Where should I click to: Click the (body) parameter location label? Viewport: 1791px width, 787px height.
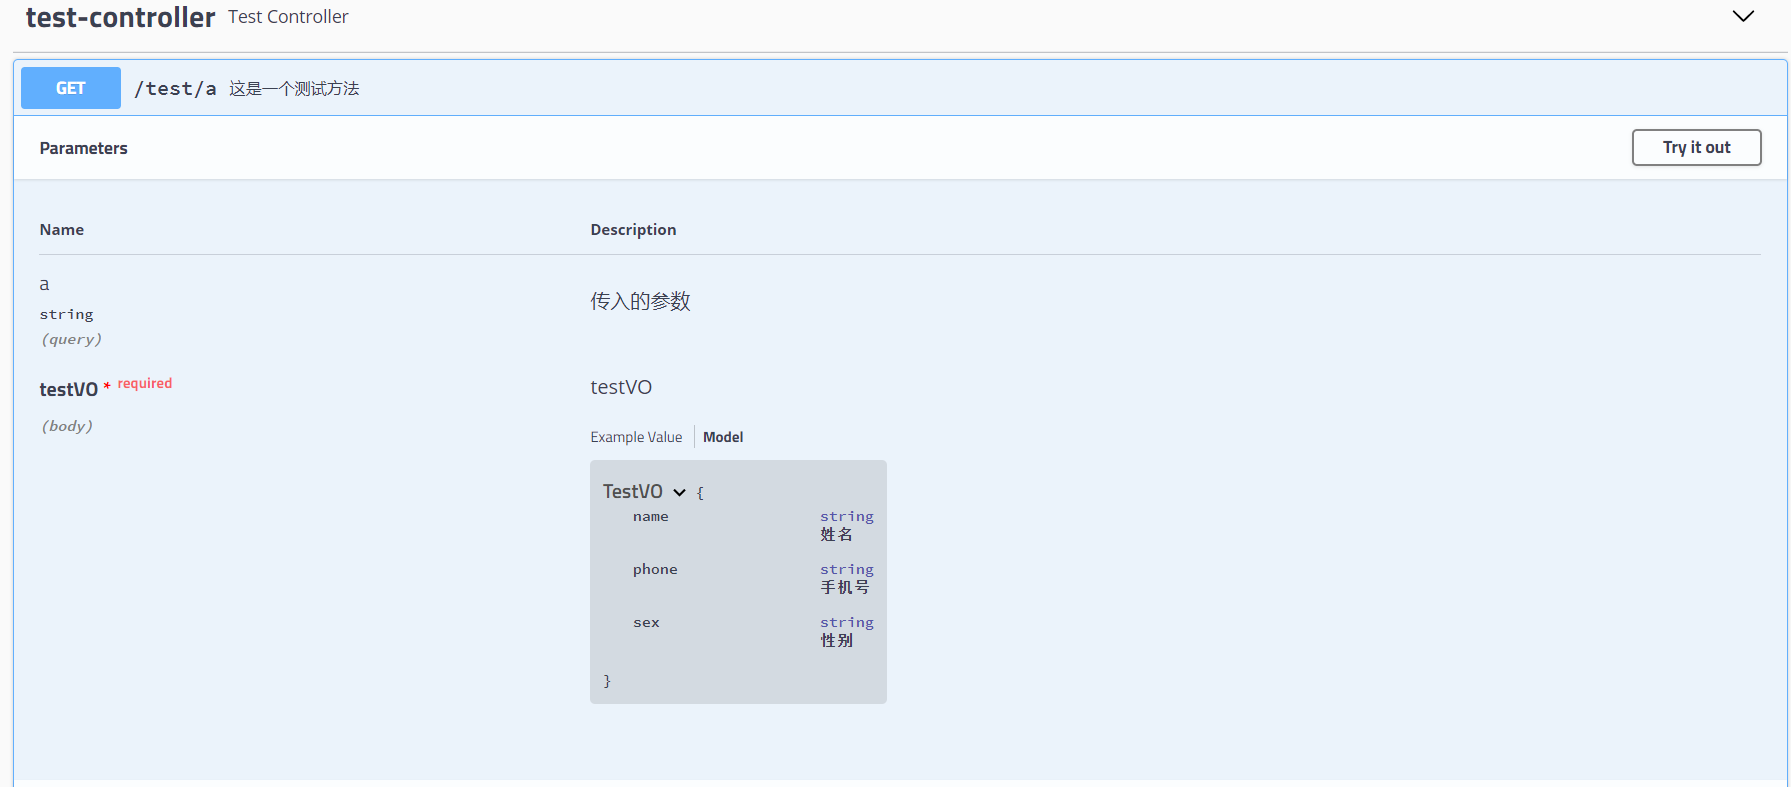pyautogui.click(x=67, y=426)
